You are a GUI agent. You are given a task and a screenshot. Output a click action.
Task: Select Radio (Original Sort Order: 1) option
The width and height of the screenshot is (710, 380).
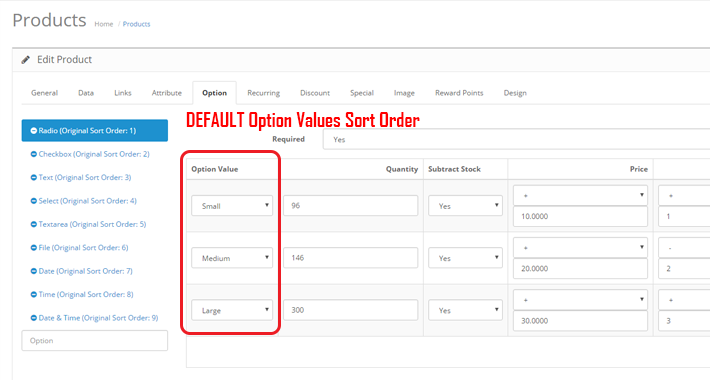[x=95, y=130]
